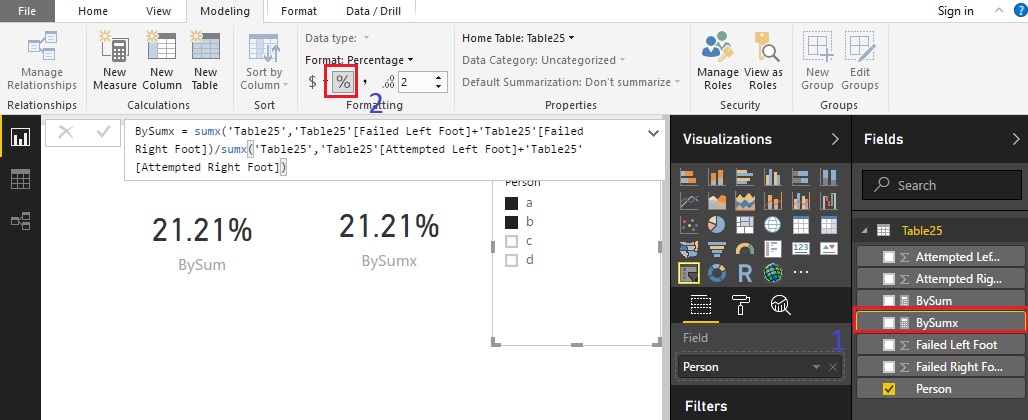Viewport: 1028px width, 420px height.
Task: Open Manage Roles
Action: (x=718, y=62)
